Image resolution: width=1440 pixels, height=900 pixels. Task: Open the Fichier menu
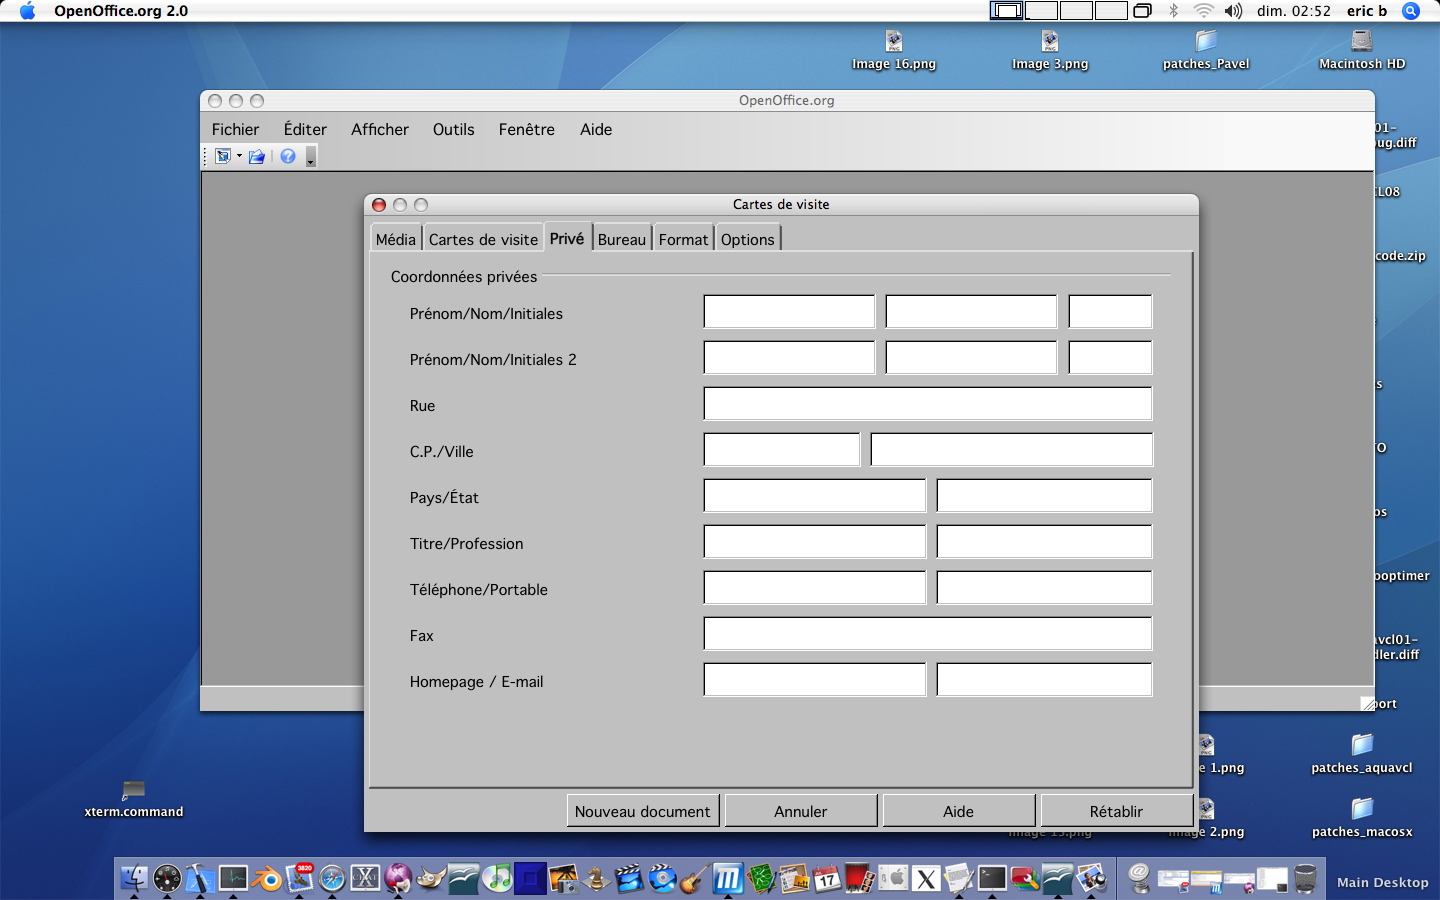click(x=235, y=129)
